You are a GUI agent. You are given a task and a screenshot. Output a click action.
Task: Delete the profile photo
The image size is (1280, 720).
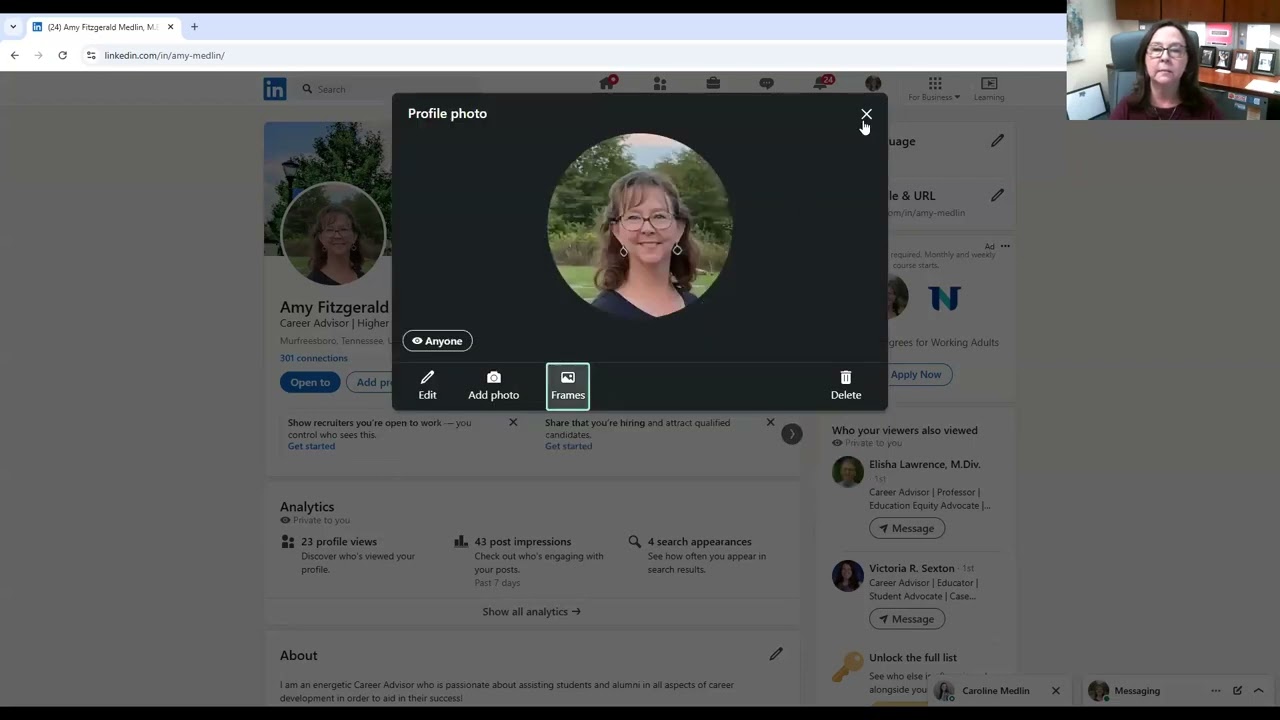click(x=846, y=385)
